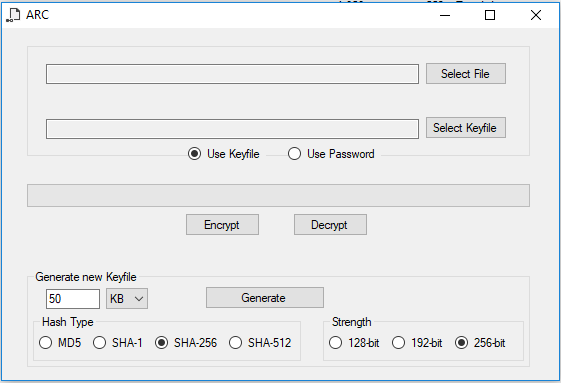Viewport: 561px width, 383px height.
Task: Set strength to 192-bit
Action: 417,343
